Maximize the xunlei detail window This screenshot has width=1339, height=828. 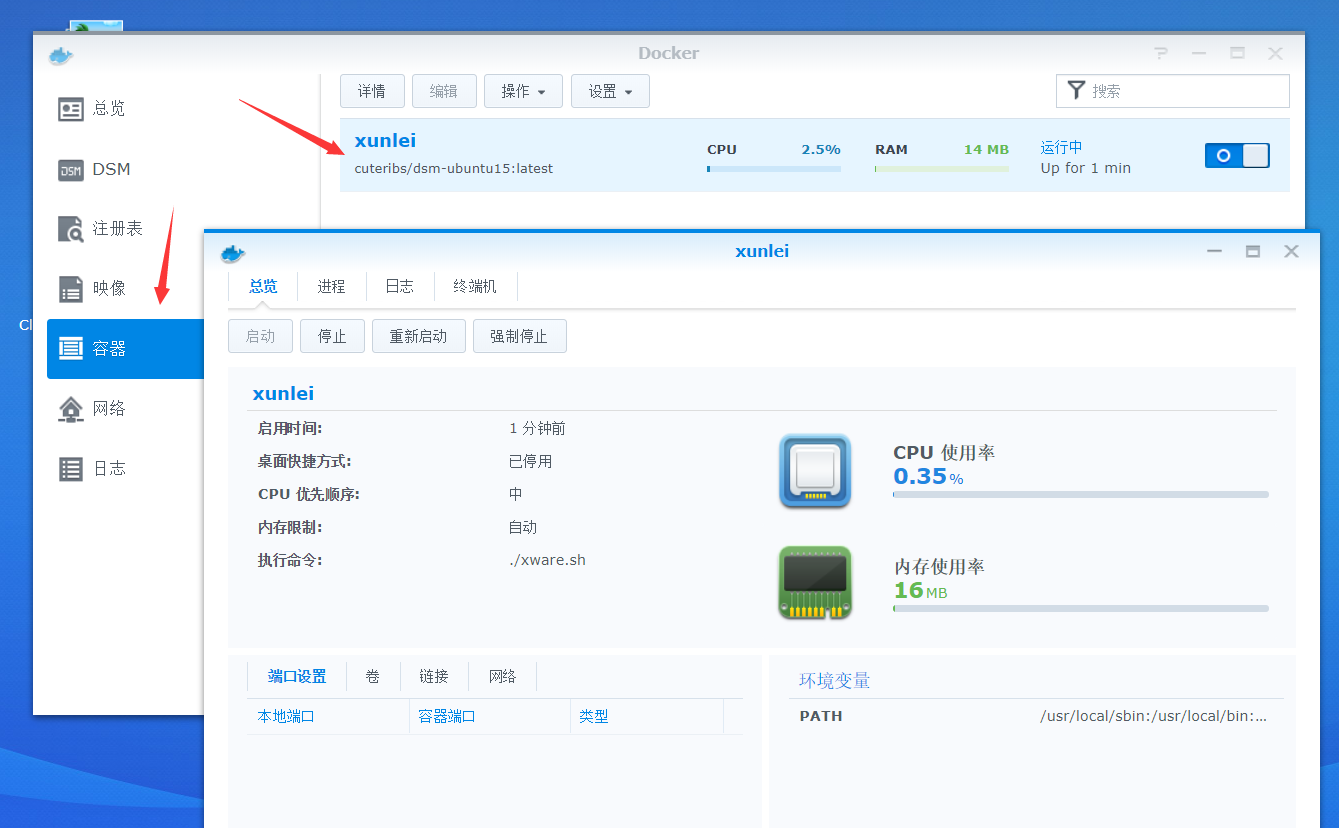click(x=1253, y=252)
